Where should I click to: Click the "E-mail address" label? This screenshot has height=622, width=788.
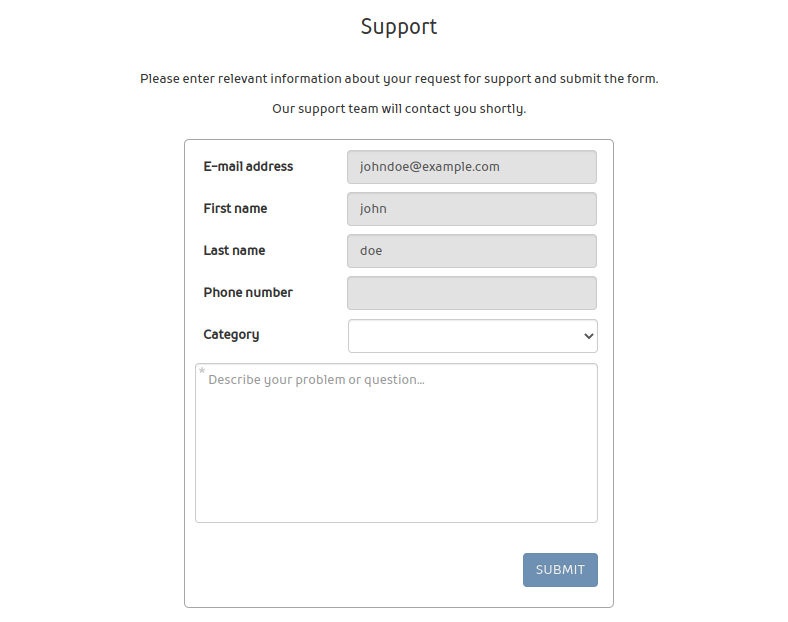(248, 167)
